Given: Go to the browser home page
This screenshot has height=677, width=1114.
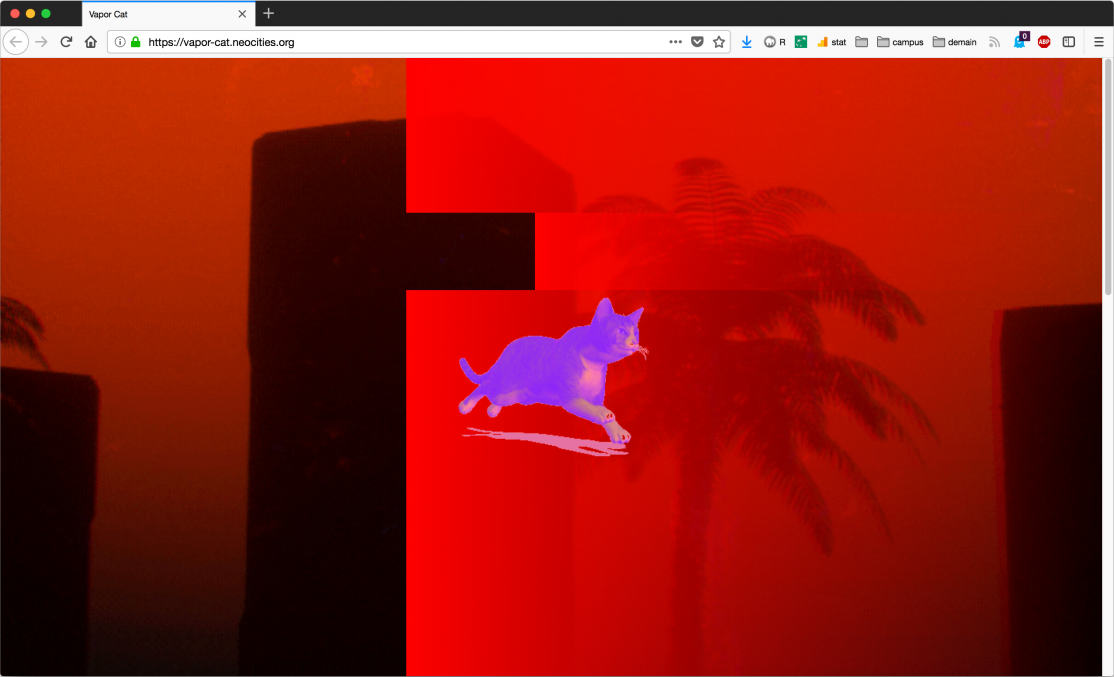Looking at the screenshot, I should [x=90, y=42].
